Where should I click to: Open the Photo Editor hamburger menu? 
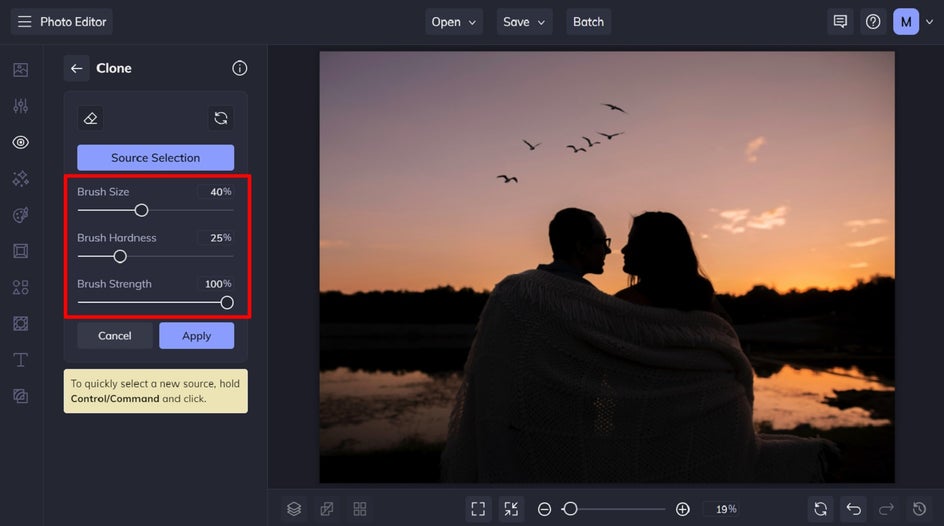[x=25, y=22]
